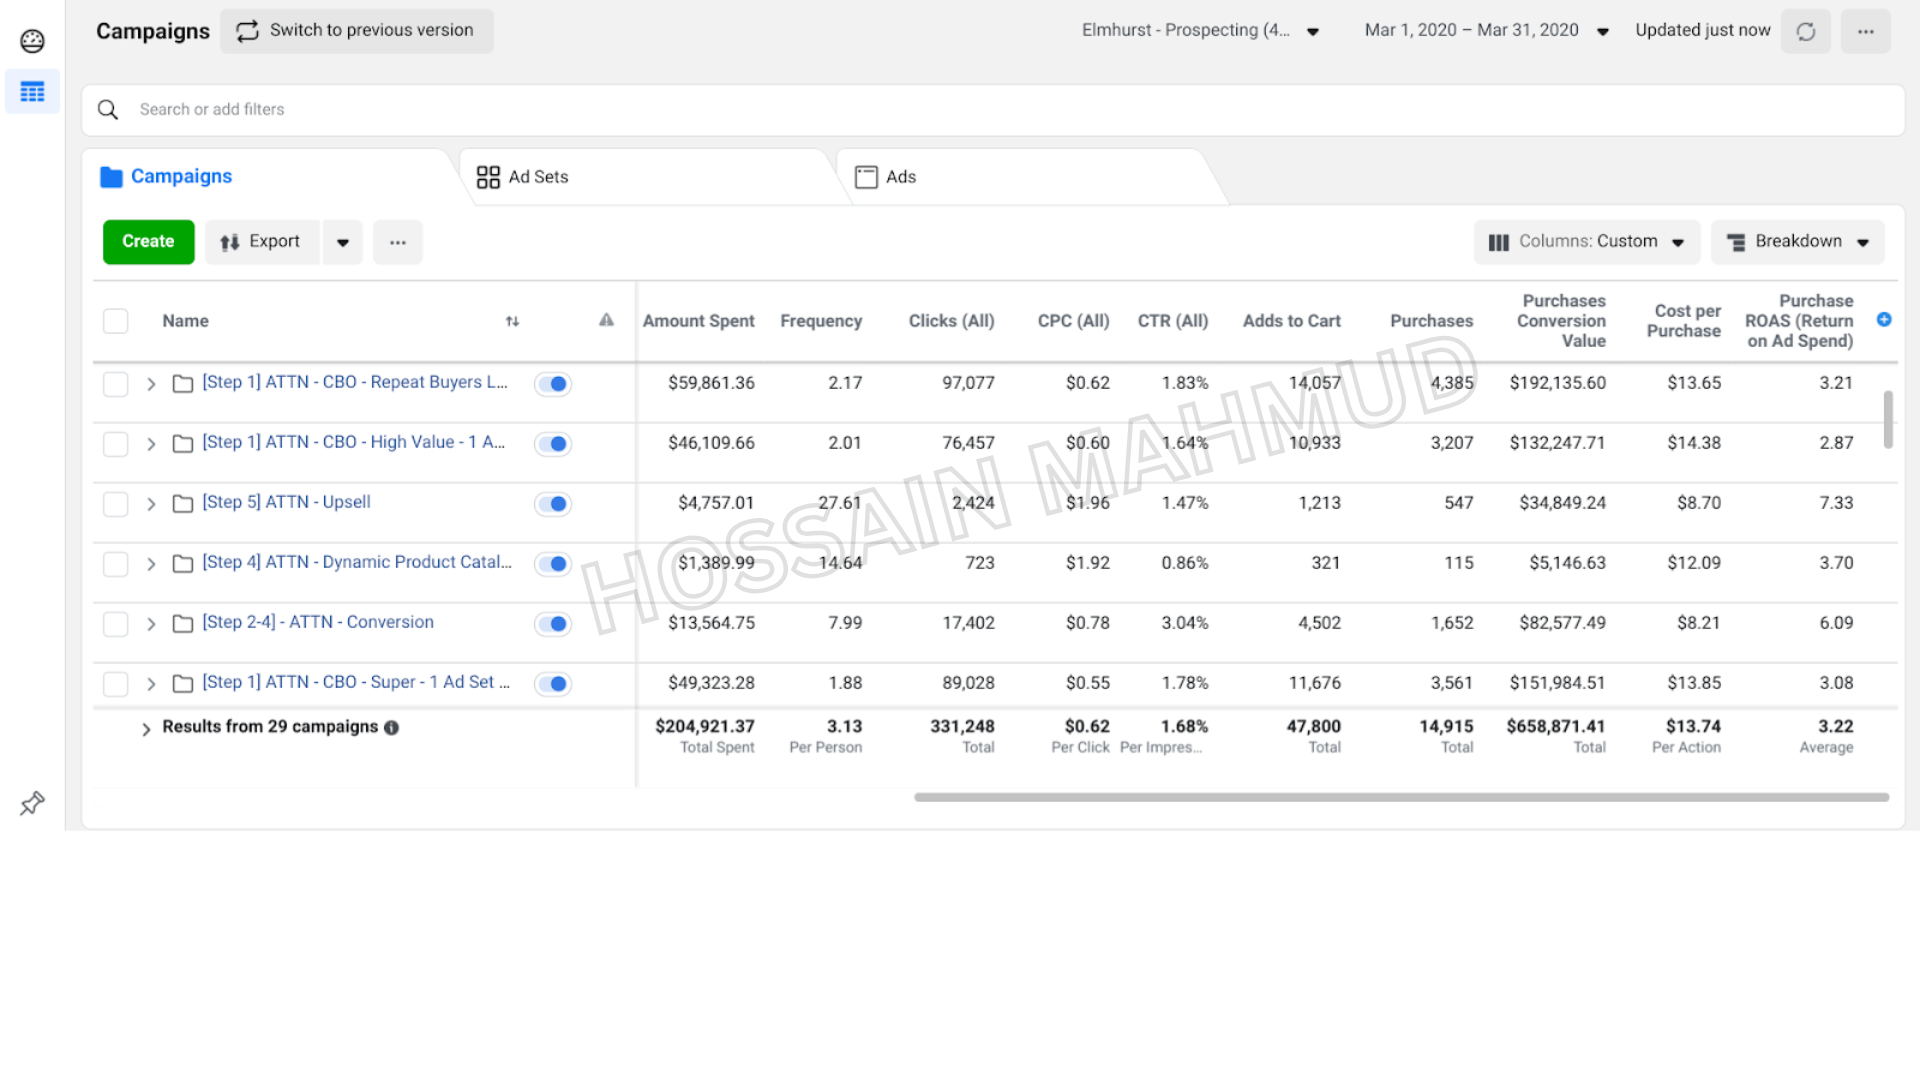This screenshot has width=1920, height=1080.
Task: Click the search magnifier icon
Action: (108, 109)
